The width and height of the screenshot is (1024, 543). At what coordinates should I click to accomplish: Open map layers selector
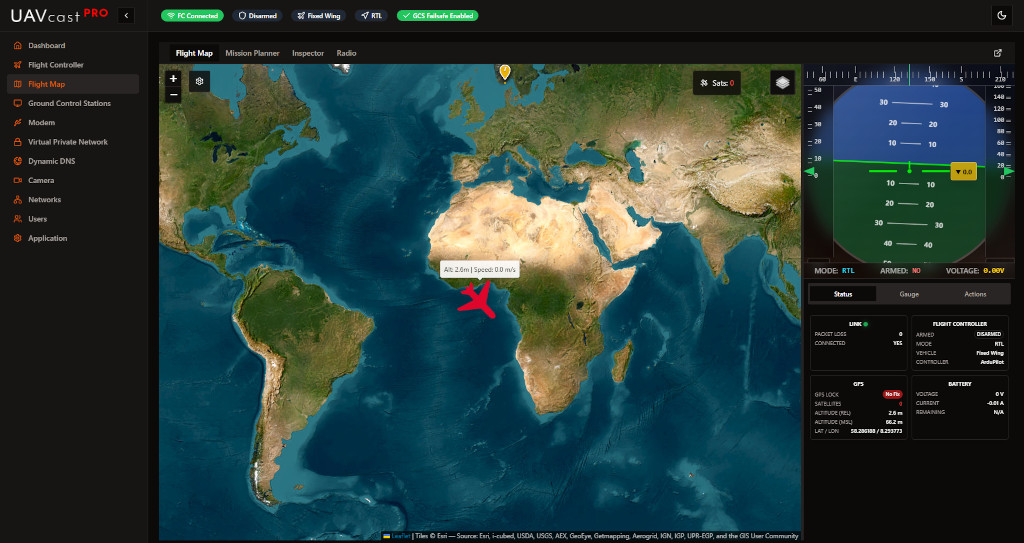click(782, 82)
